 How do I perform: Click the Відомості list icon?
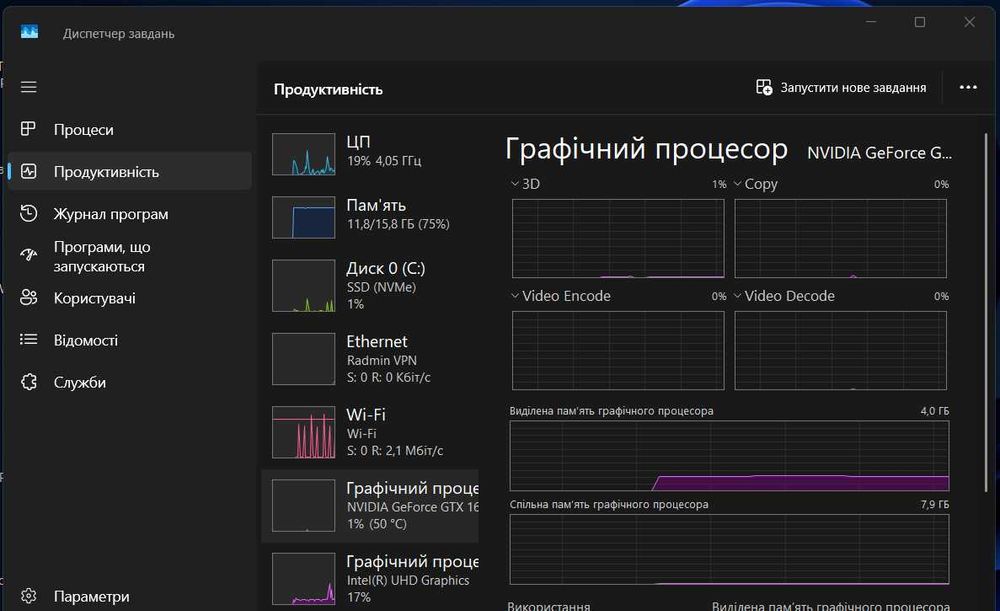(29, 340)
